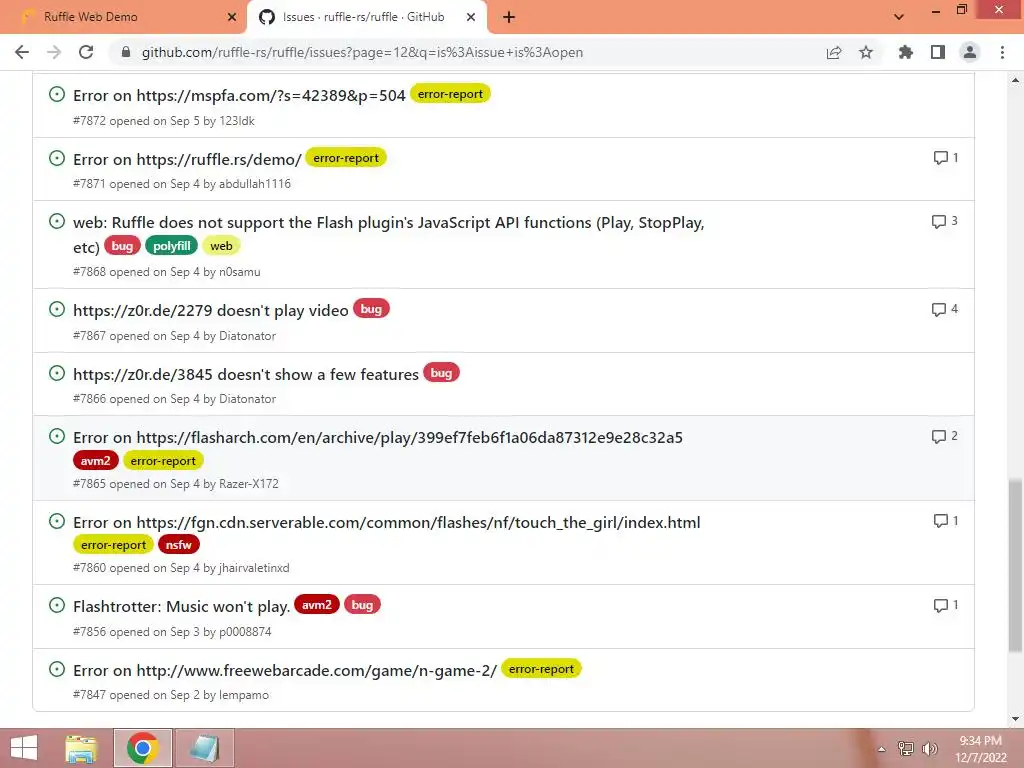Toggle the browser side panel
The width and height of the screenshot is (1024, 768).
coord(938,52)
